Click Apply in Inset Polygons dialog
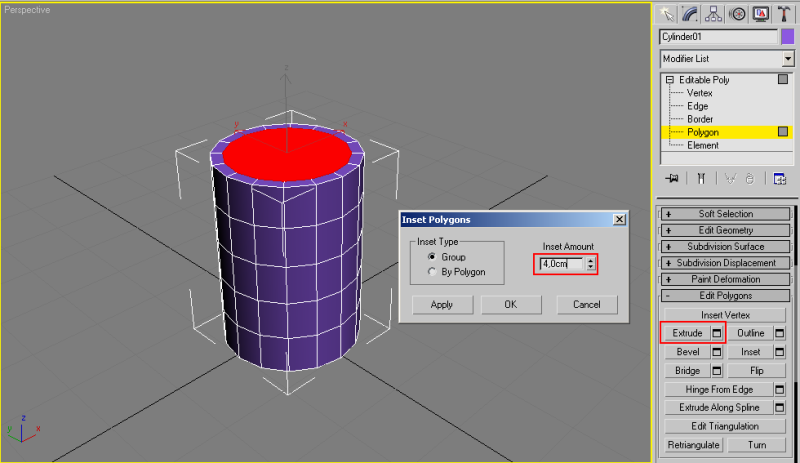 click(442, 305)
